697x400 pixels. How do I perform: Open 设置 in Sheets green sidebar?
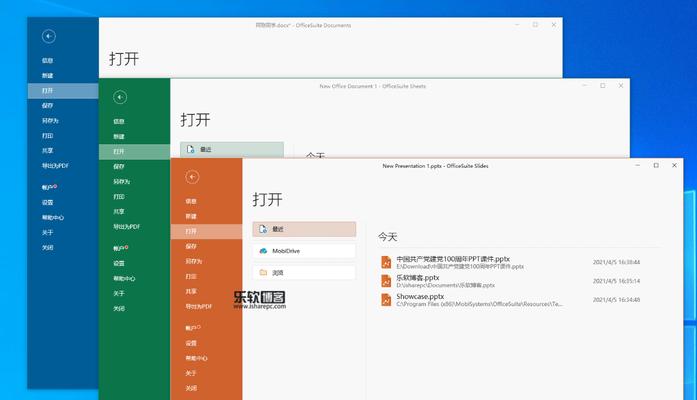(x=119, y=264)
